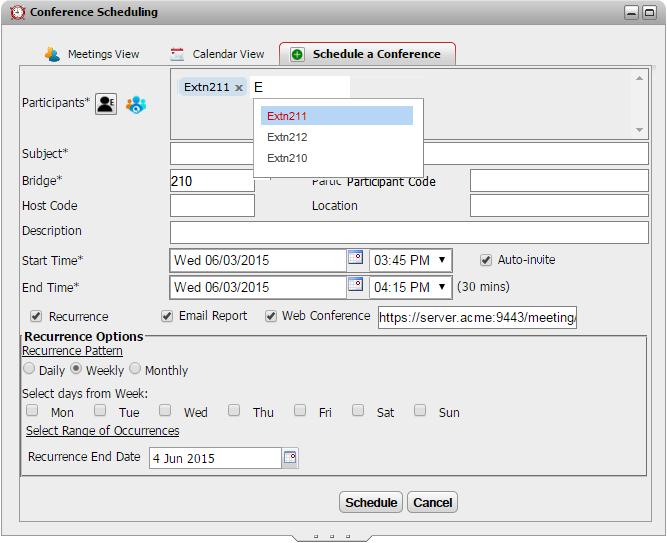This screenshot has width=667, height=543.
Task: Maximize the Conference Scheduling window
Action: (649, 12)
